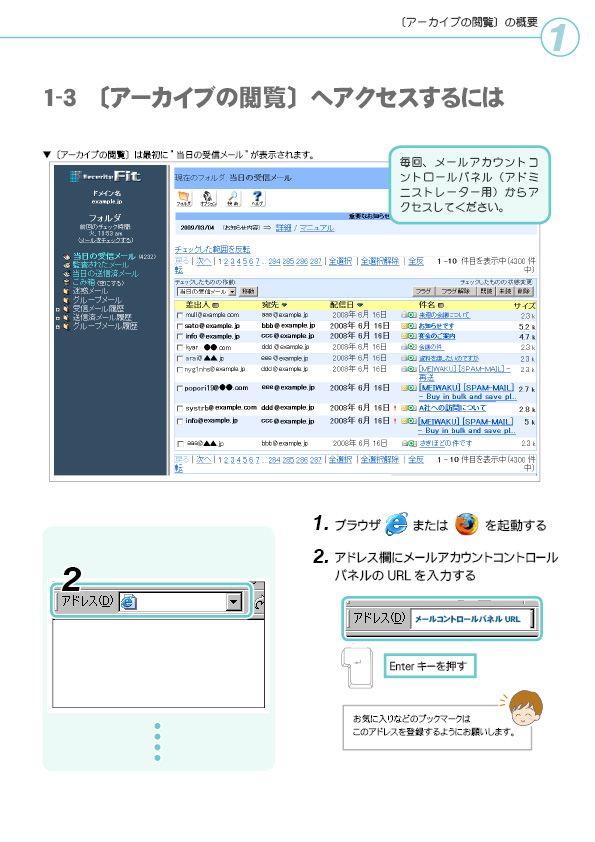Open the 当日の受信メール move-destination dropdown
Image resolution: width=595 pixels, height=842 pixels.
point(207,292)
